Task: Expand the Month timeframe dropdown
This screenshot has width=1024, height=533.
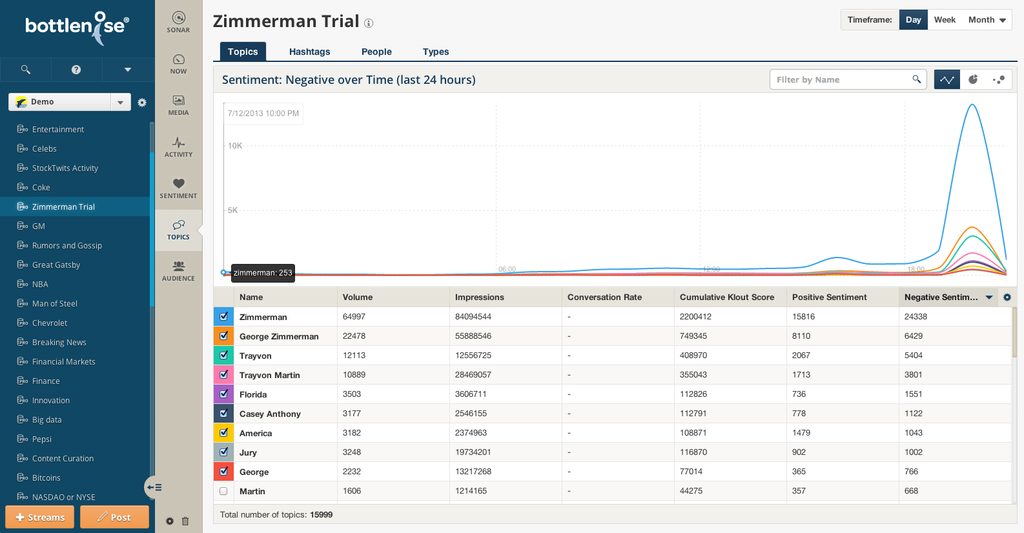Action: 987,20
